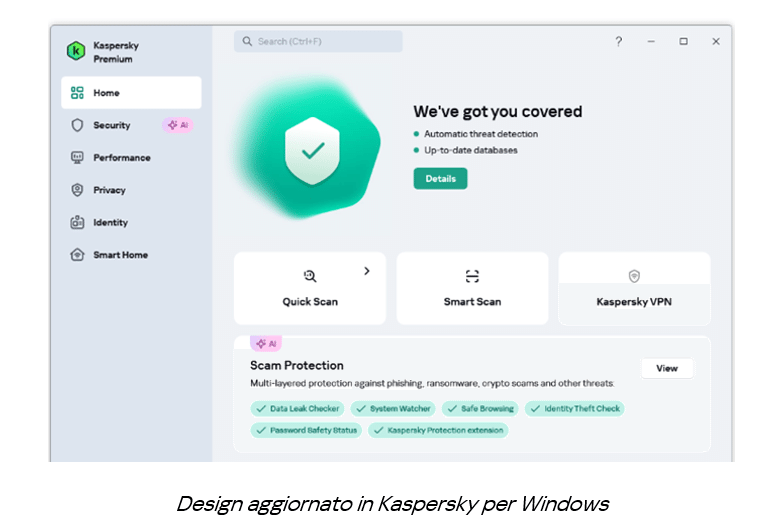Image resolution: width=757 pixels, height=529 pixels.
Task: Click the View button for Scam Protection
Action: (x=667, y=368)
